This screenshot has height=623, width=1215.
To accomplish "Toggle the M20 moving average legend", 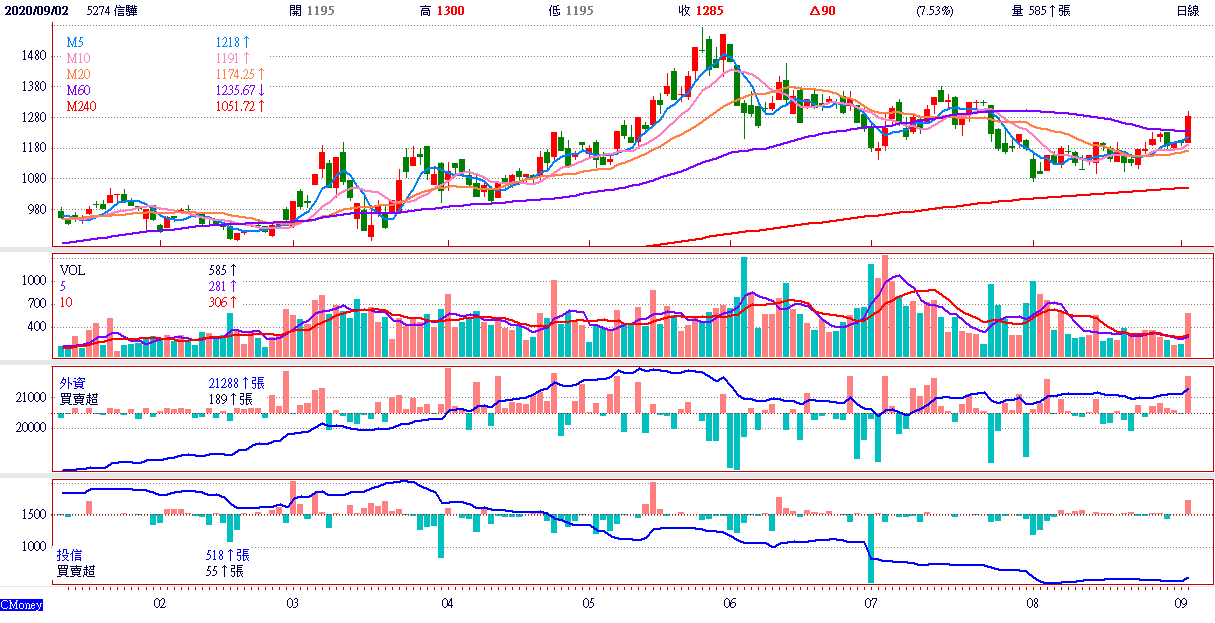I will [x=77, y=75].
